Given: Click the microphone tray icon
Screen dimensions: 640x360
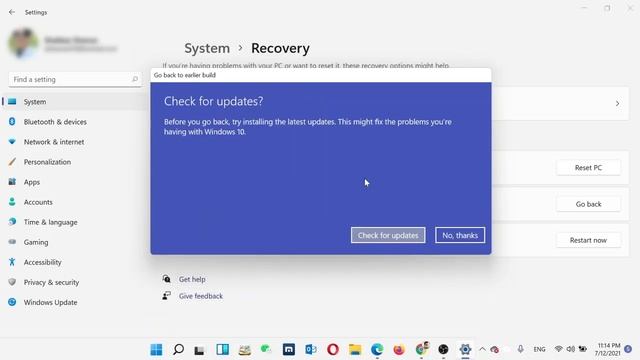Looking at the screenshot, I should point(520,349).
